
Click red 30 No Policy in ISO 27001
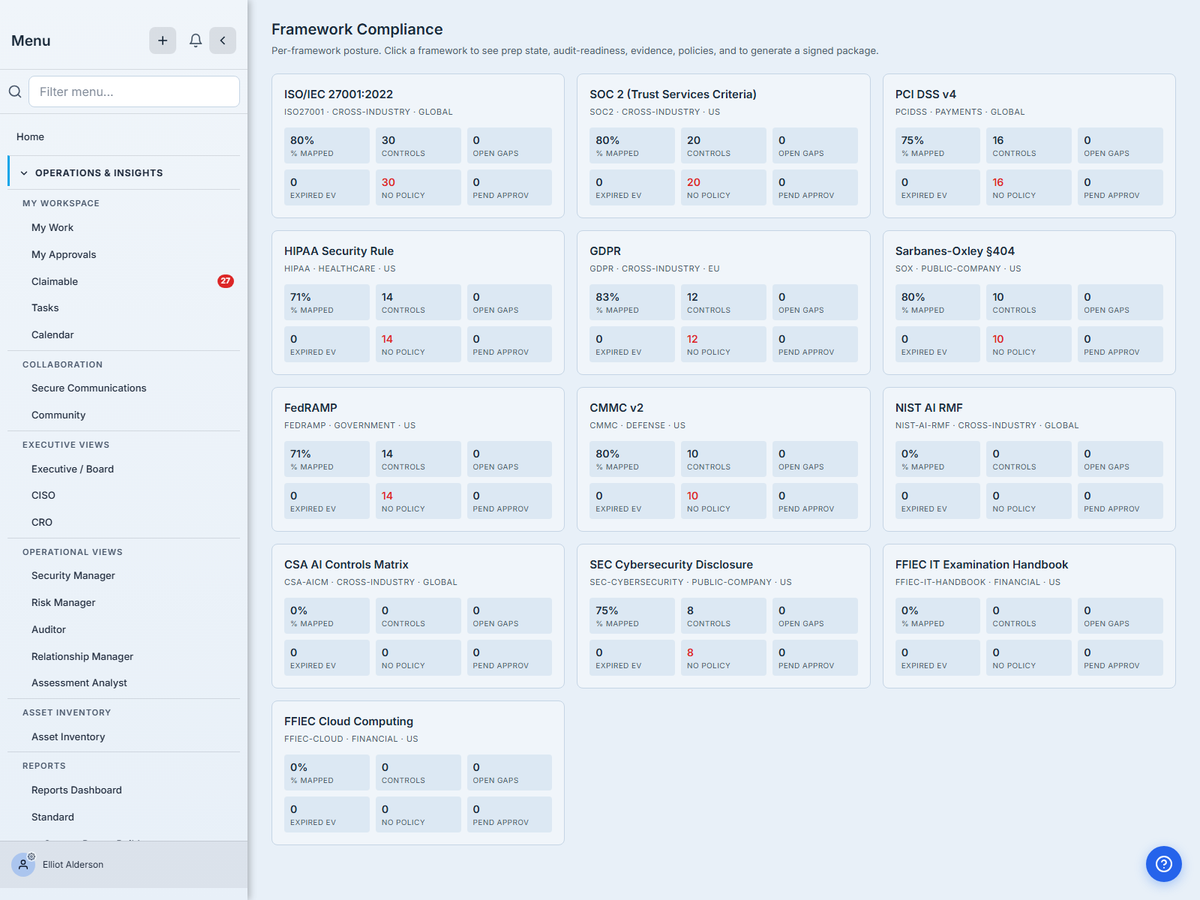tap(418, 187)
